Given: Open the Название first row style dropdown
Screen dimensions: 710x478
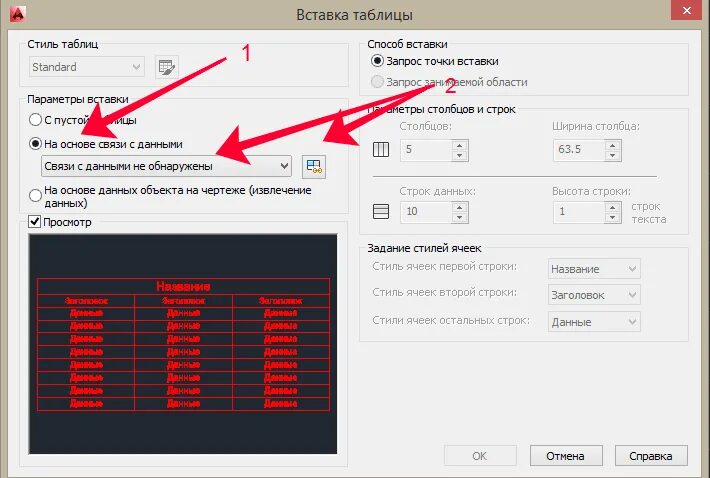Looking at the screenshot, I should [594, 269].
